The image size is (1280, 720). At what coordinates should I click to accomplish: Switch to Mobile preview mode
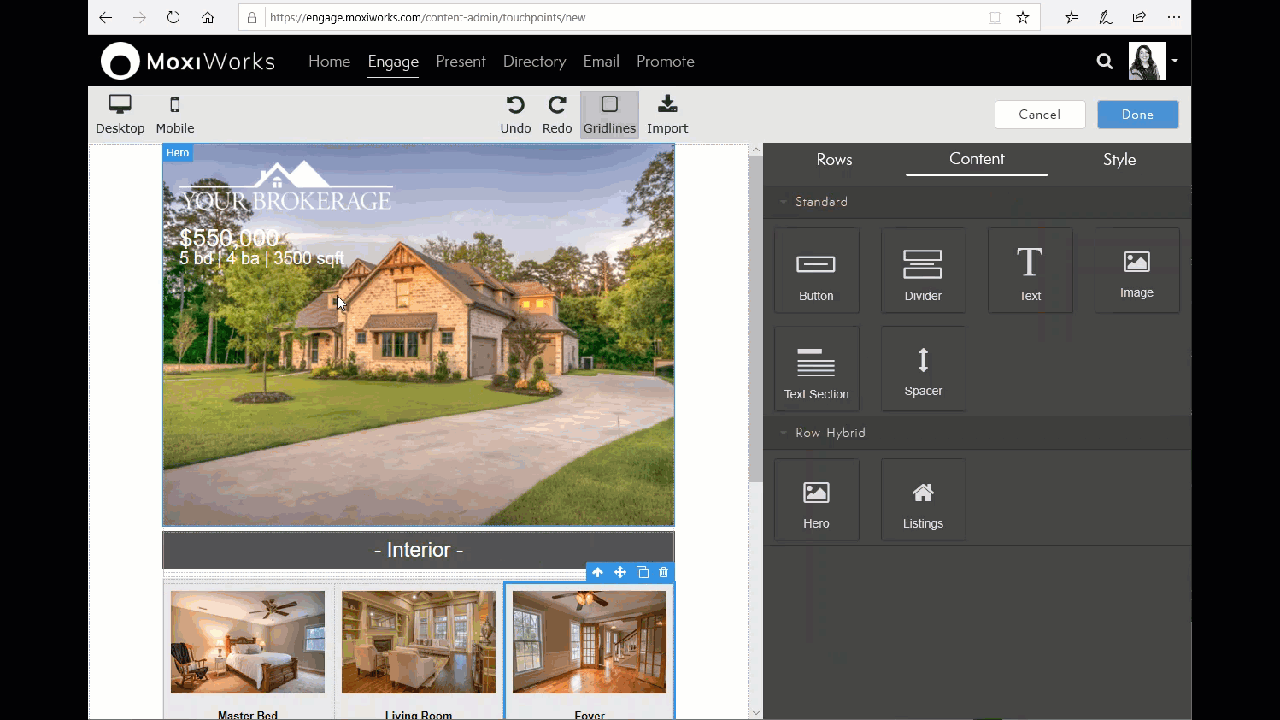pyautogui.click(x=175, y=114)
